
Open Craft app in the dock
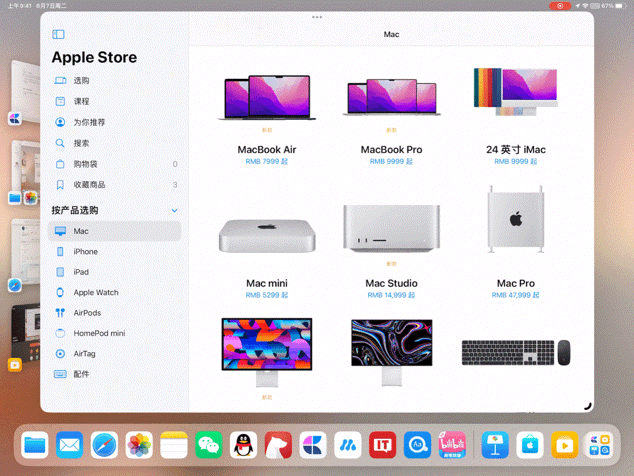click(x=313, y=445)
